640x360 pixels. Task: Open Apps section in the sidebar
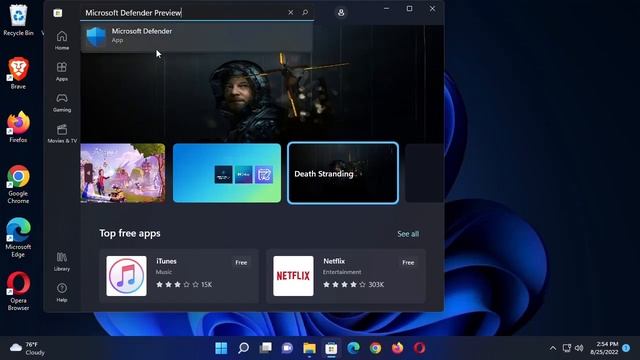(62, 71)
